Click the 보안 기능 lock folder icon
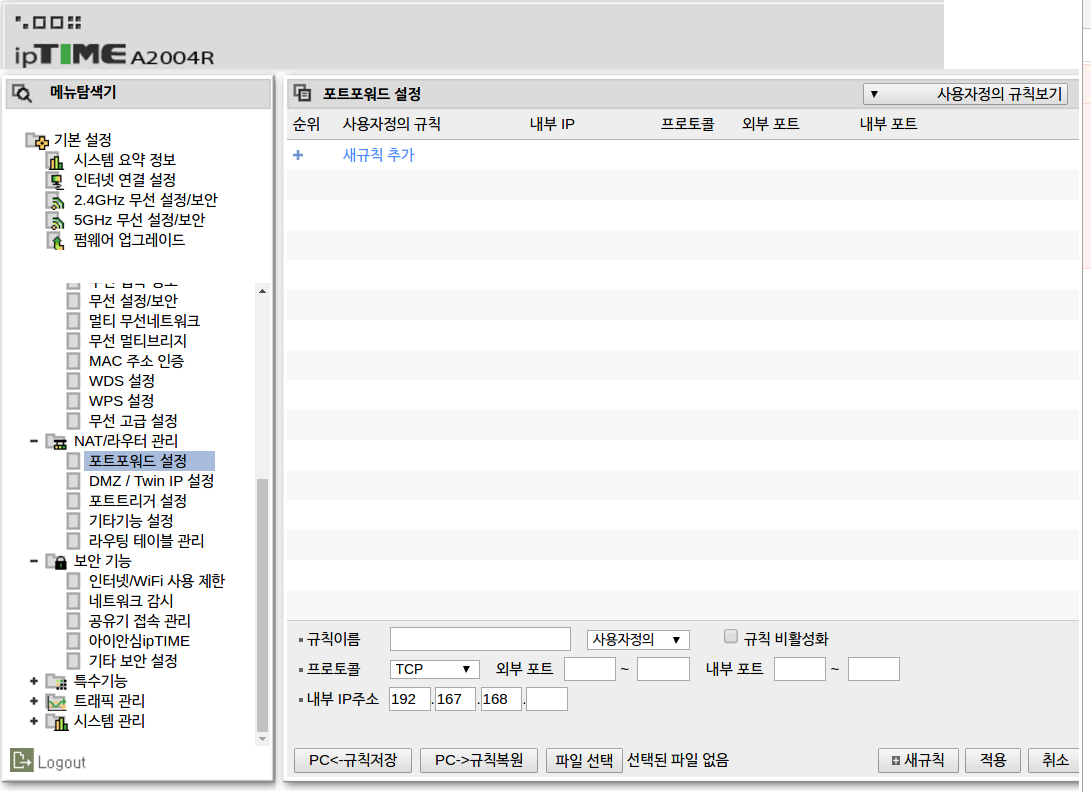The height and width of the screenshot is (792, 1091). coord(56,562)
